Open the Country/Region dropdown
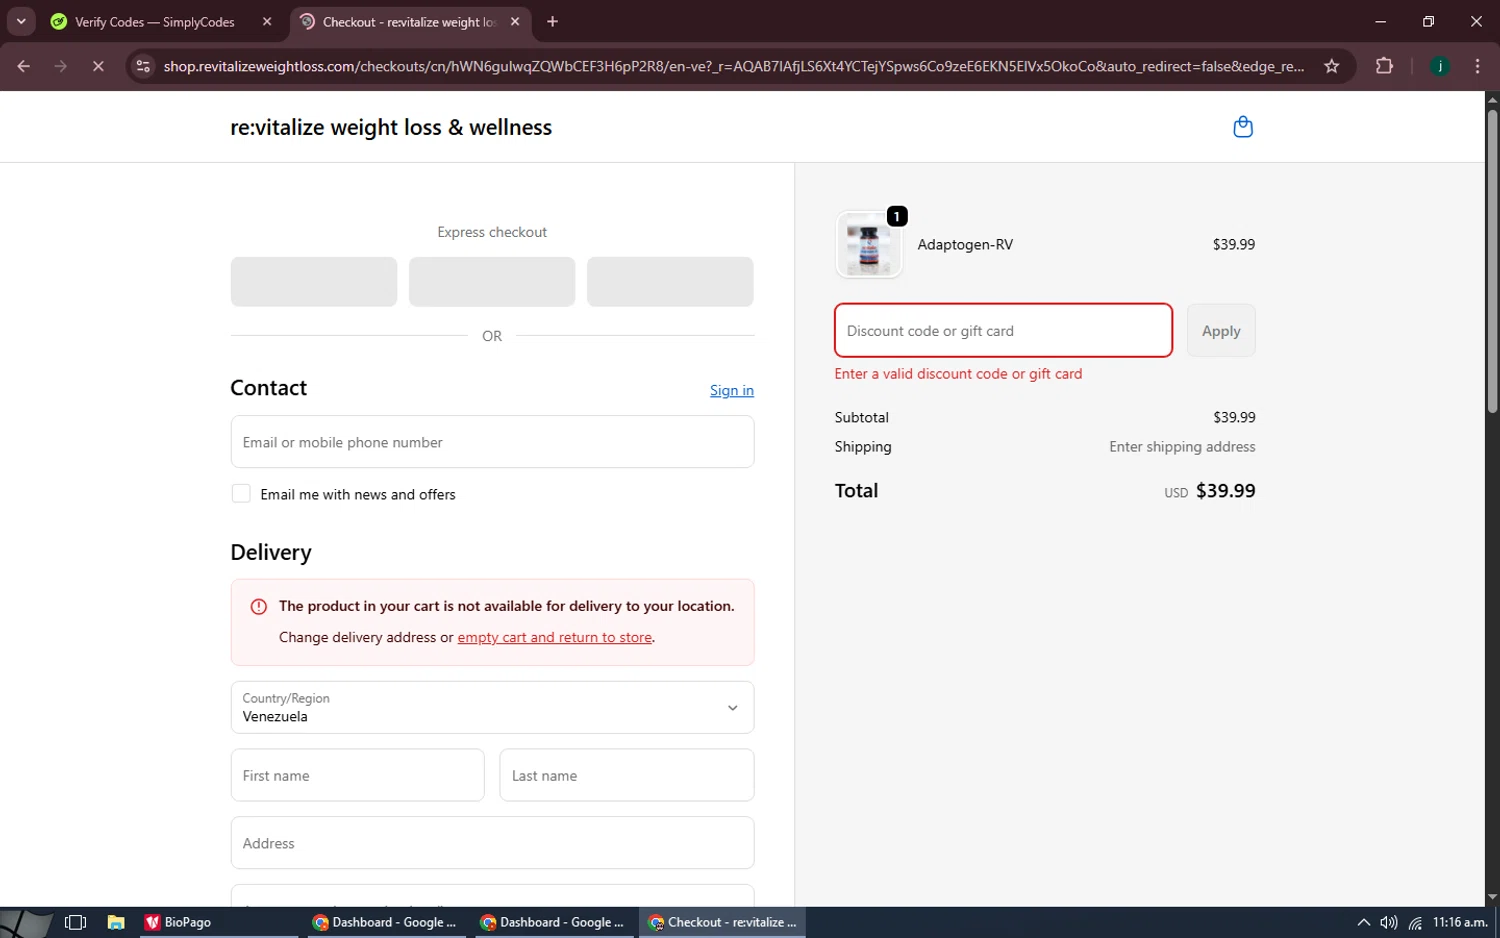1500x938 pixels. pos(492,708)
